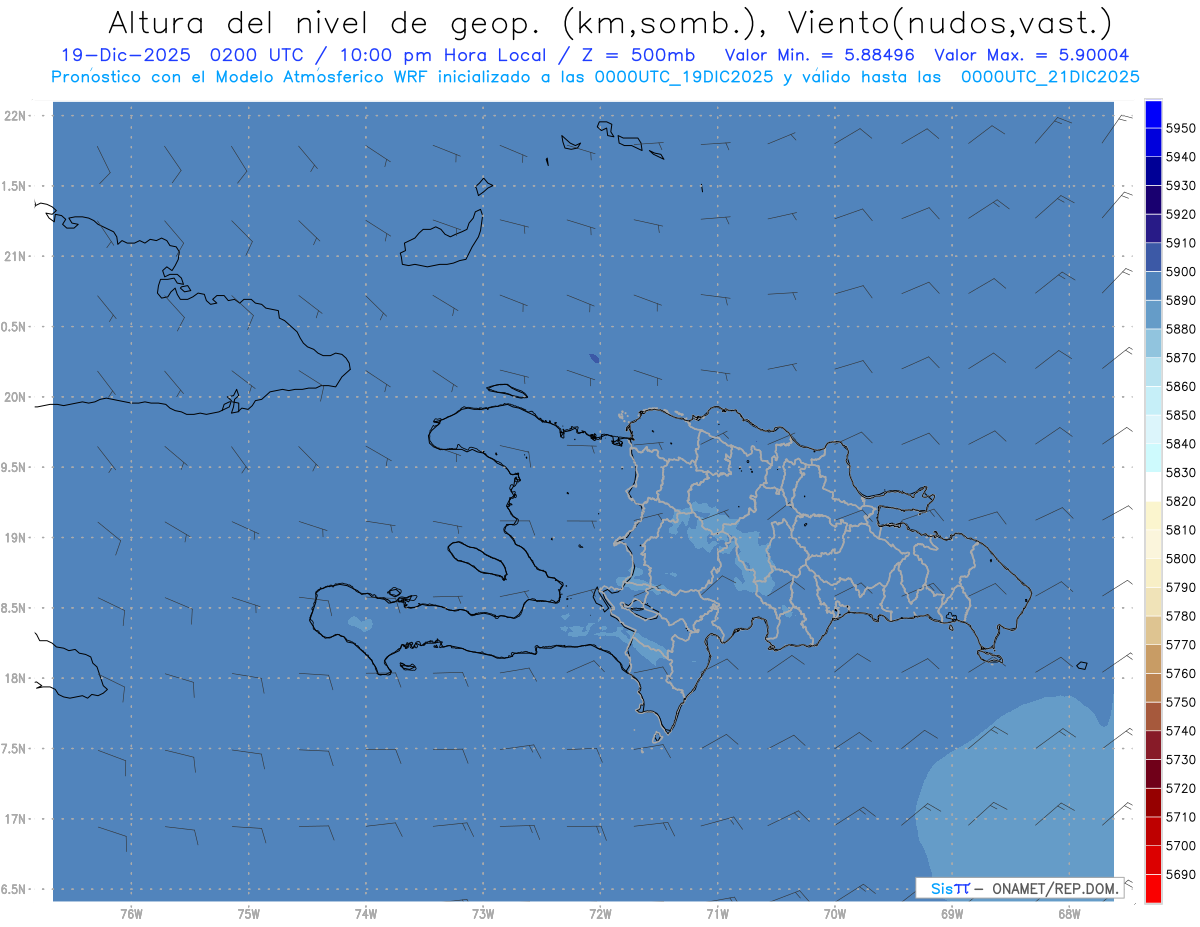Pick the tan band between 5770 and 5760
Image resolution: width=1200 pixels, height=927 pixels.
coord(1153,659)
